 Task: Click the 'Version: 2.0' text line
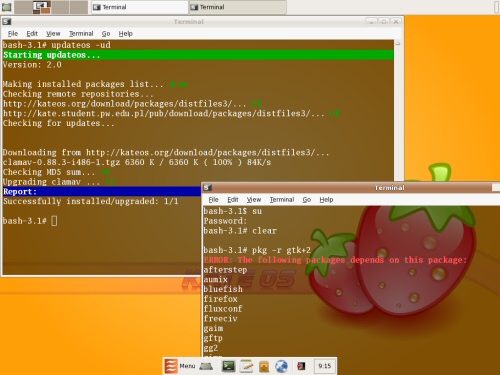[32, 65]
